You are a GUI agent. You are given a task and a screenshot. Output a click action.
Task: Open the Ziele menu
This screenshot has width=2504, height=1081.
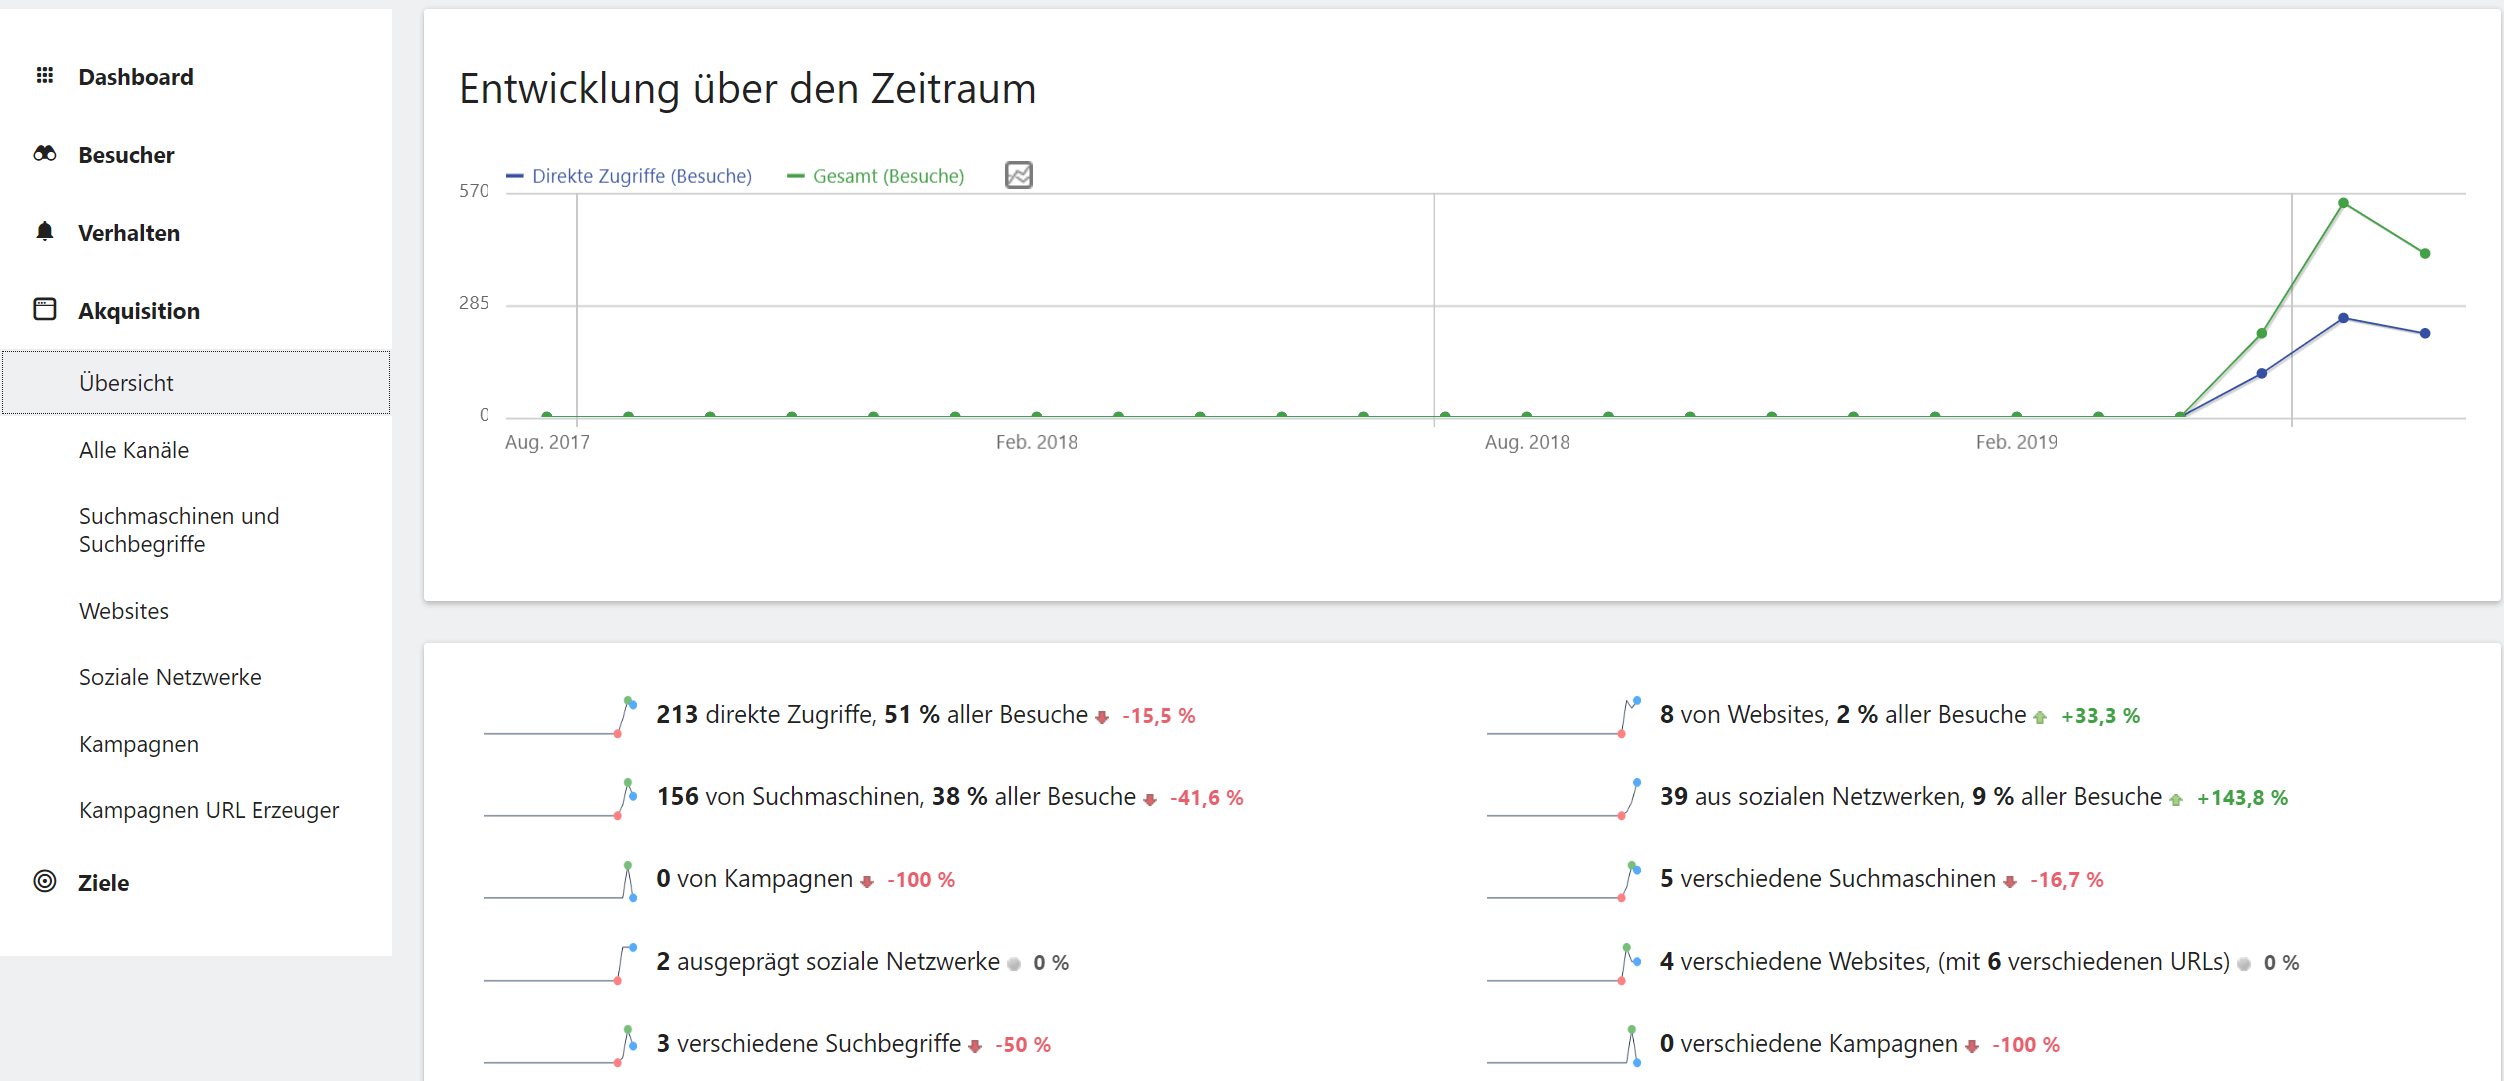click(x=103, y=883)
